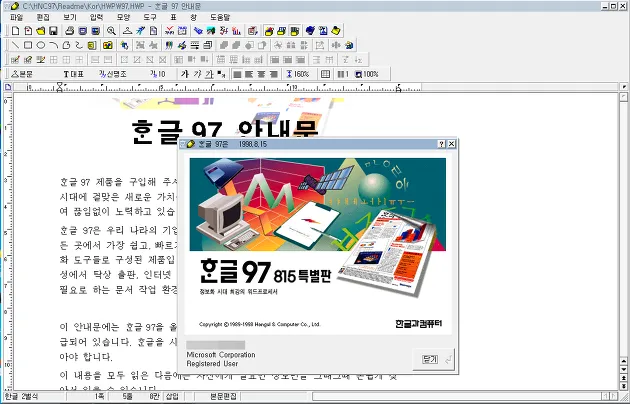This screenshot has width=630, height=404.
Task: Click the calendar icon in the top toolbar
Action: 182,31
